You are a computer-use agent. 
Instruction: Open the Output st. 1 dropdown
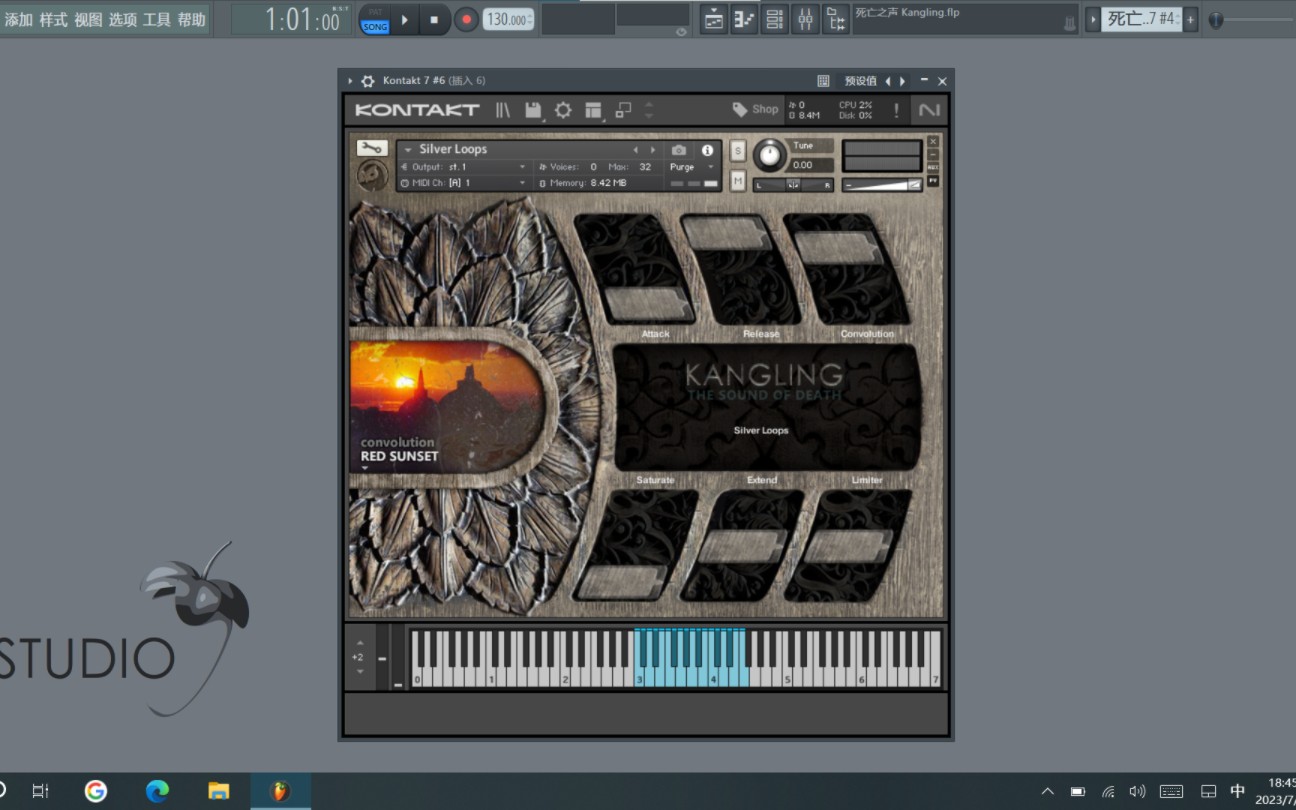[x=464, y=167]
